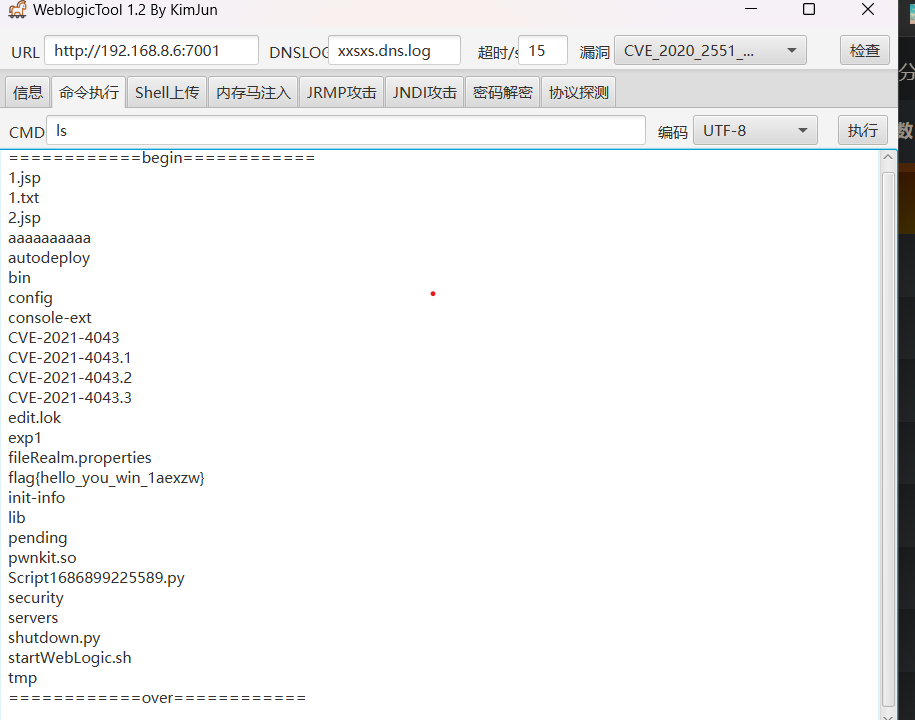The width and height of the screenshot is (915, 720).
Task: Open the CVE_2020_2551 vulnerability dropdown
Action: (x=710, y=51)
